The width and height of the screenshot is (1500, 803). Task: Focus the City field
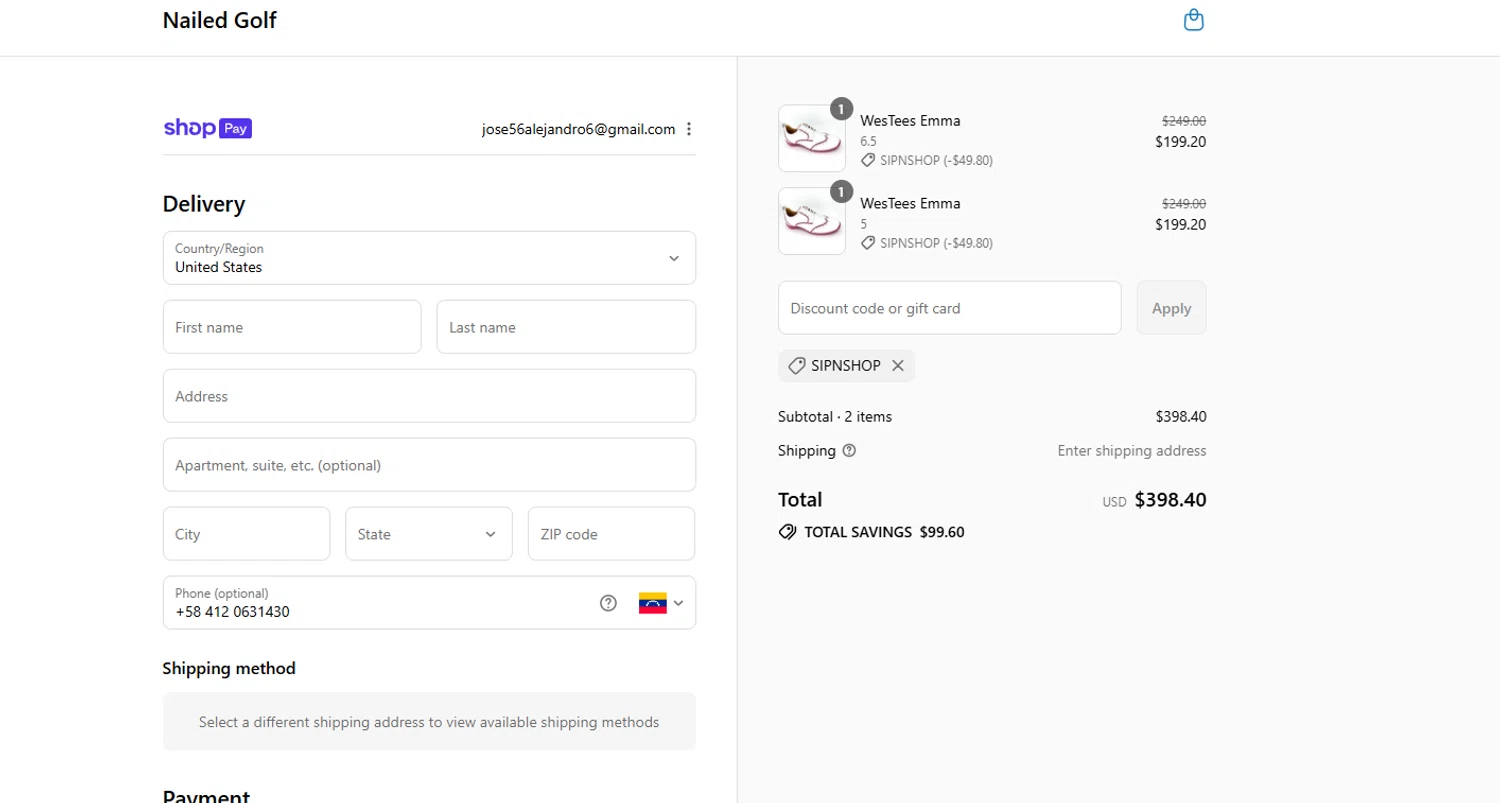(246, 534)
